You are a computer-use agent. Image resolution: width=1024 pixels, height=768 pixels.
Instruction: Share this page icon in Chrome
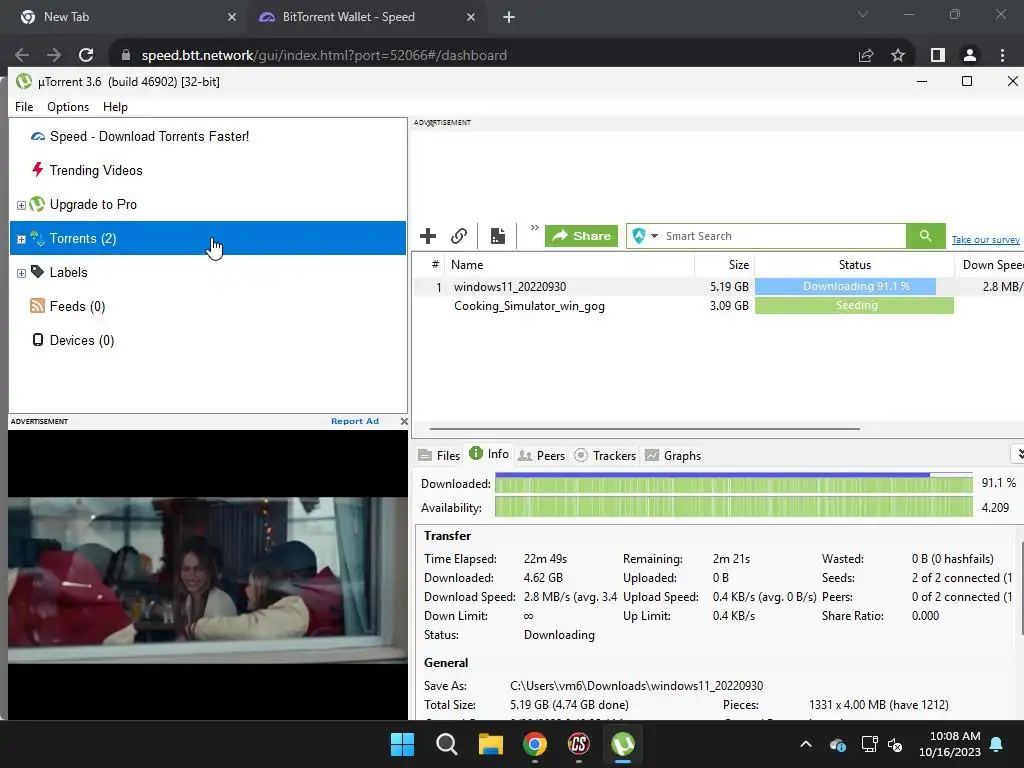(866, 55)
